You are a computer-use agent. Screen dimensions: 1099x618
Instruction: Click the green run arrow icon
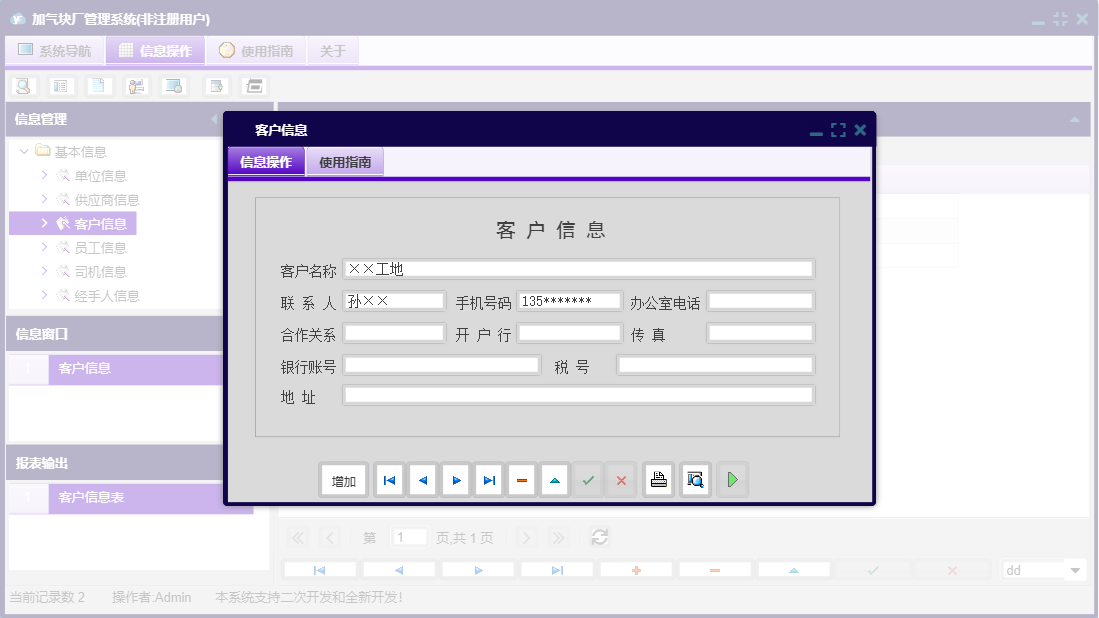(731, 480)
